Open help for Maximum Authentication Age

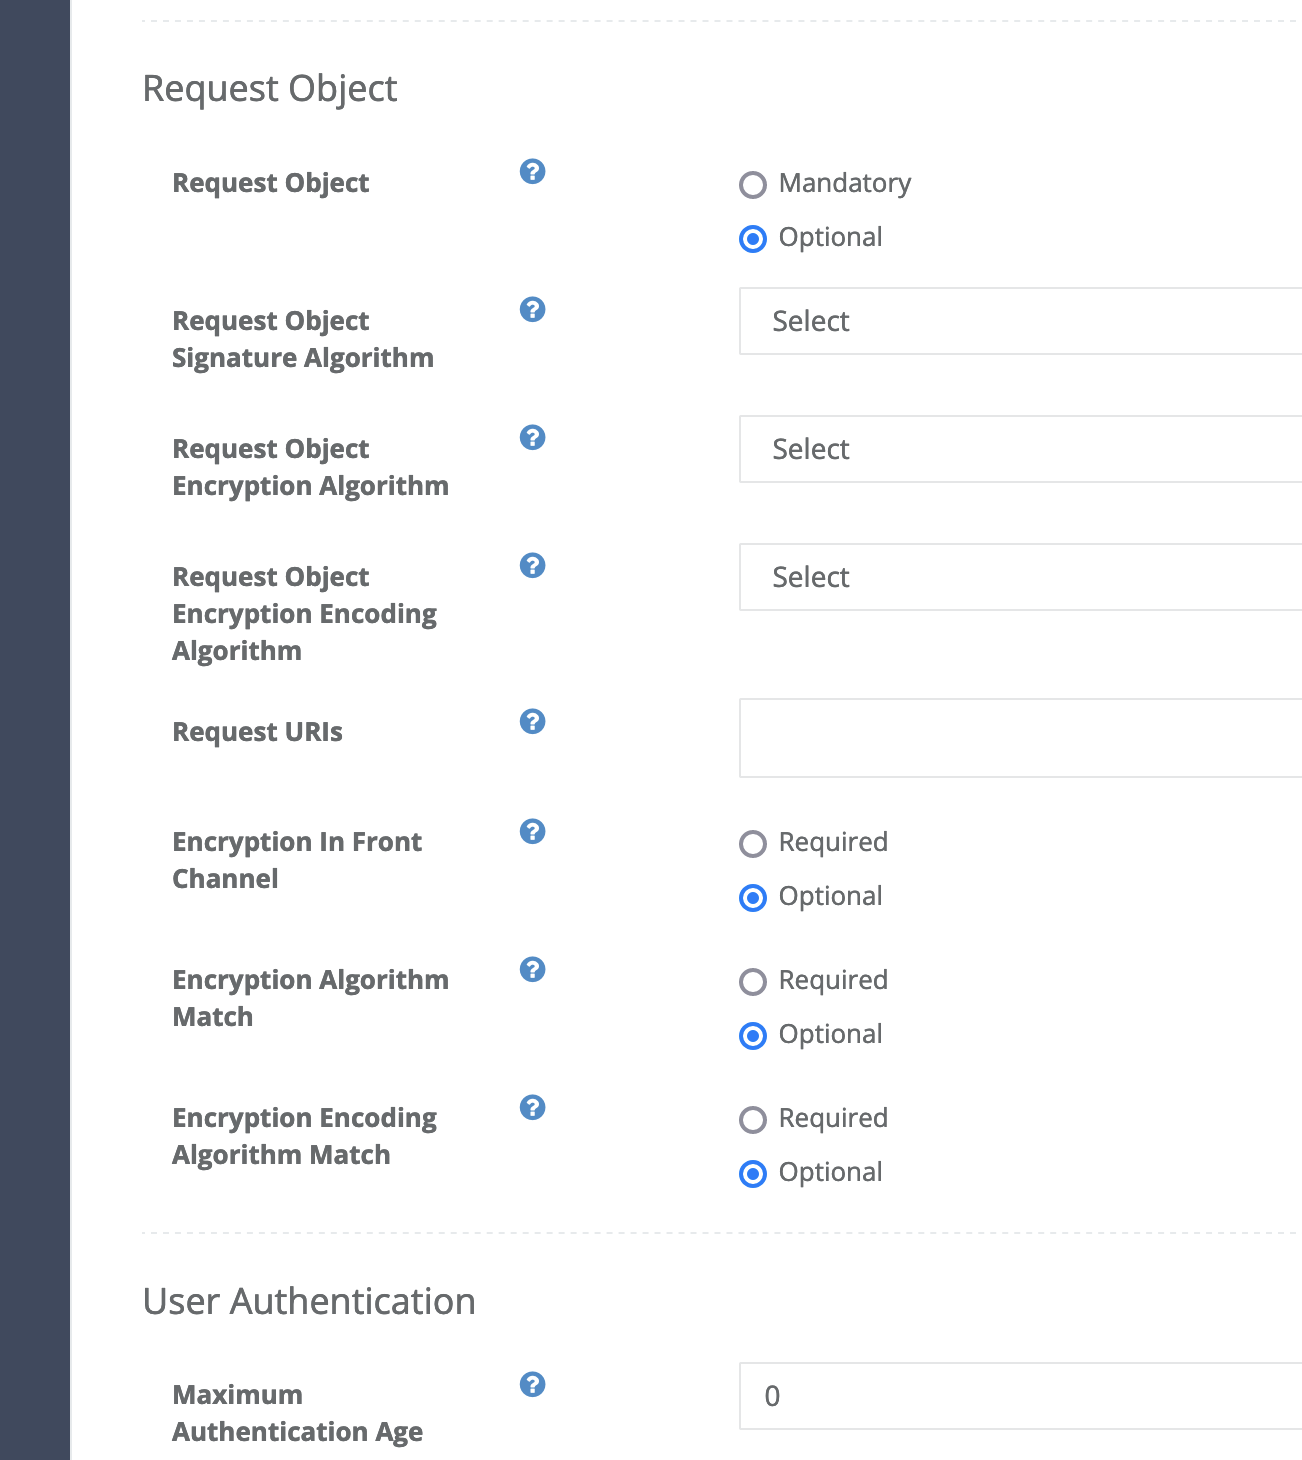point(532,1385)
